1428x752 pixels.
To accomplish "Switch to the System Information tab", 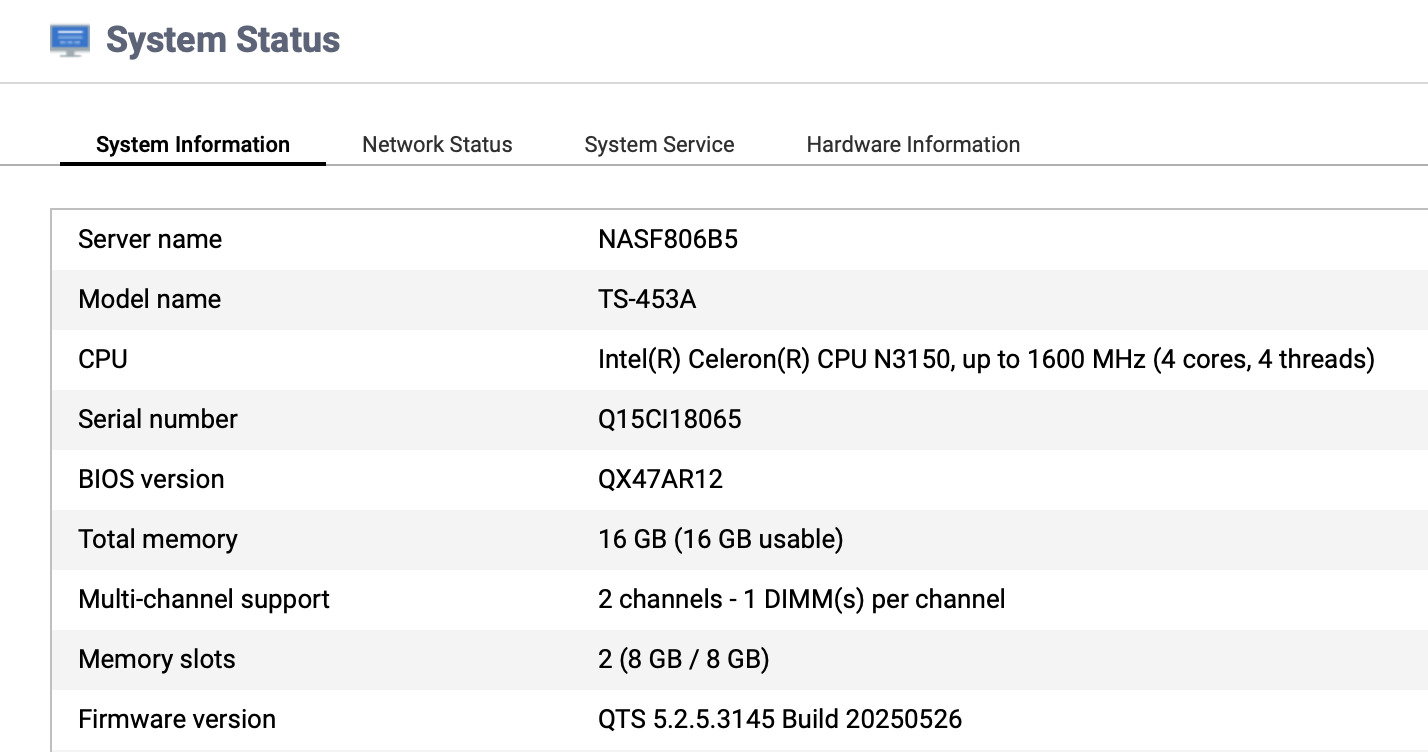I will click(193, 145).
